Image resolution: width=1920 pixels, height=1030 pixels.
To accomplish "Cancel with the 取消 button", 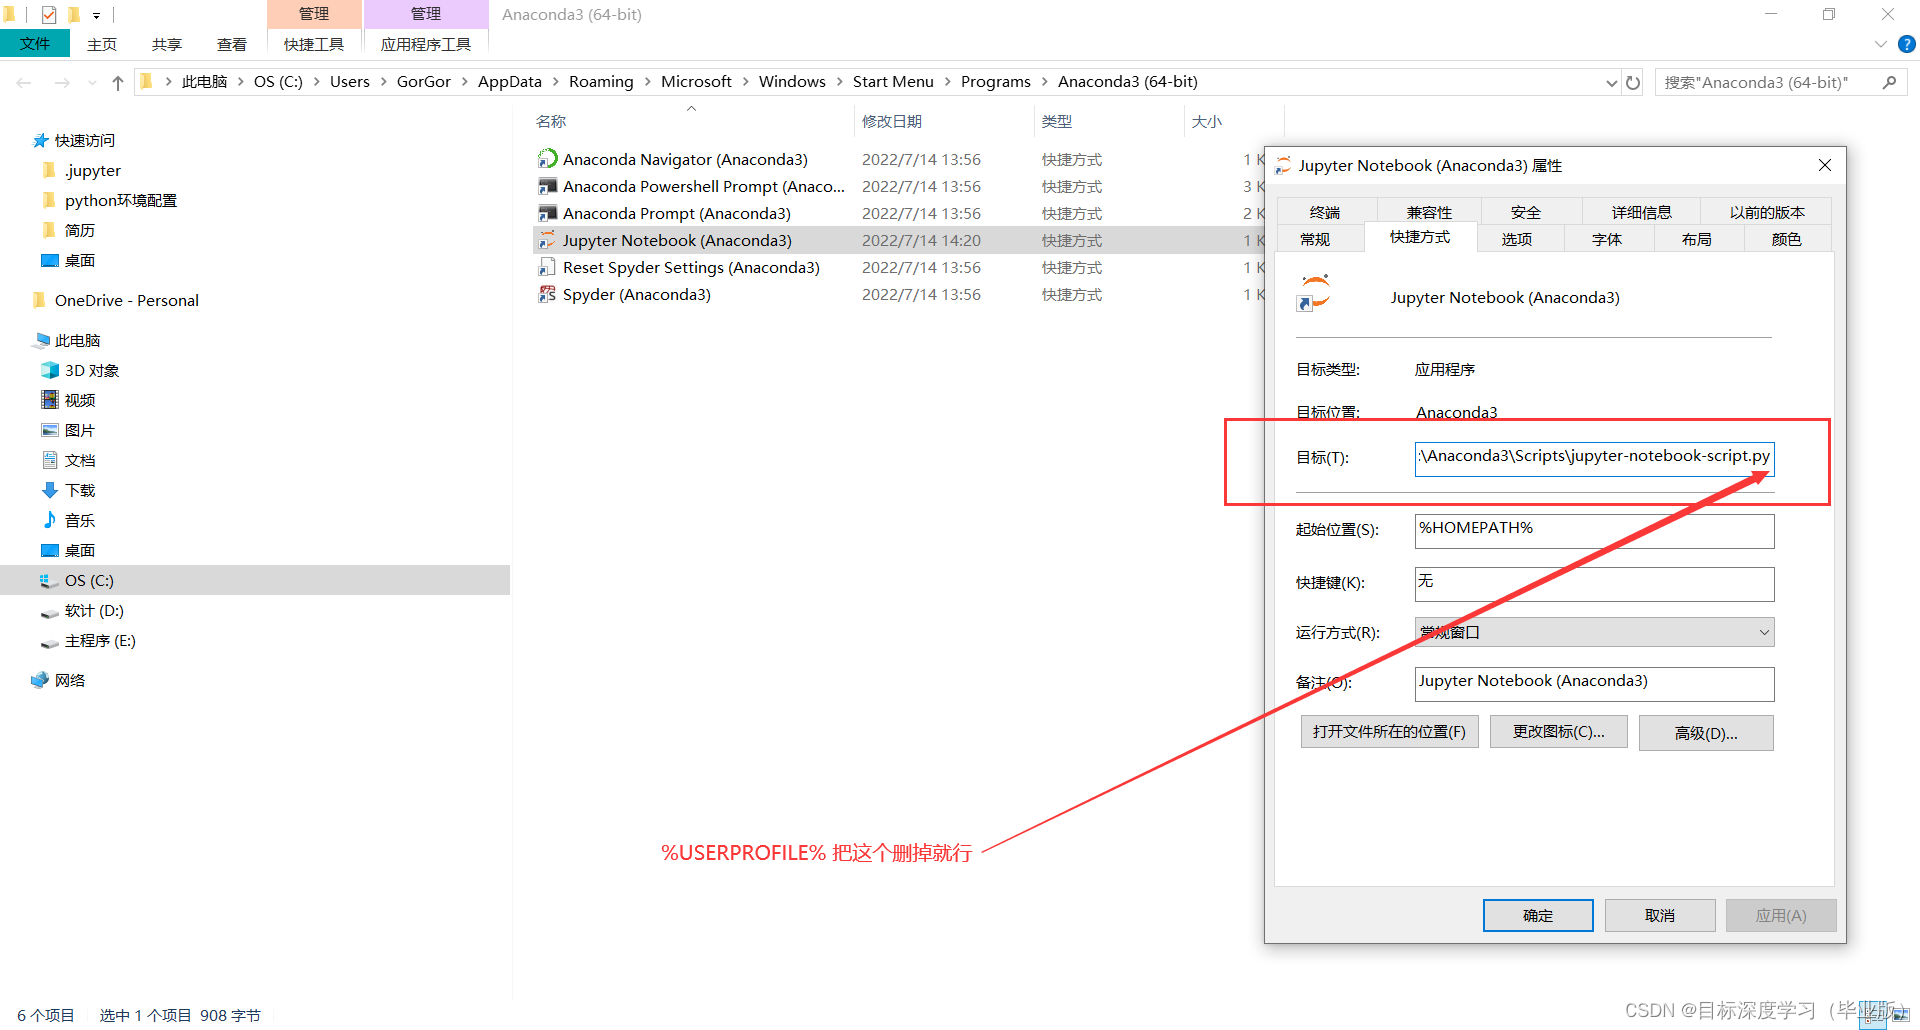I will [1660, 915].
